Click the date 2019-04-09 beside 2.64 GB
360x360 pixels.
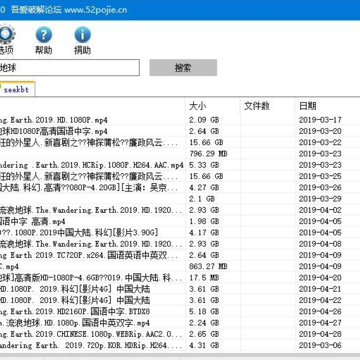(x=320, y=255)
